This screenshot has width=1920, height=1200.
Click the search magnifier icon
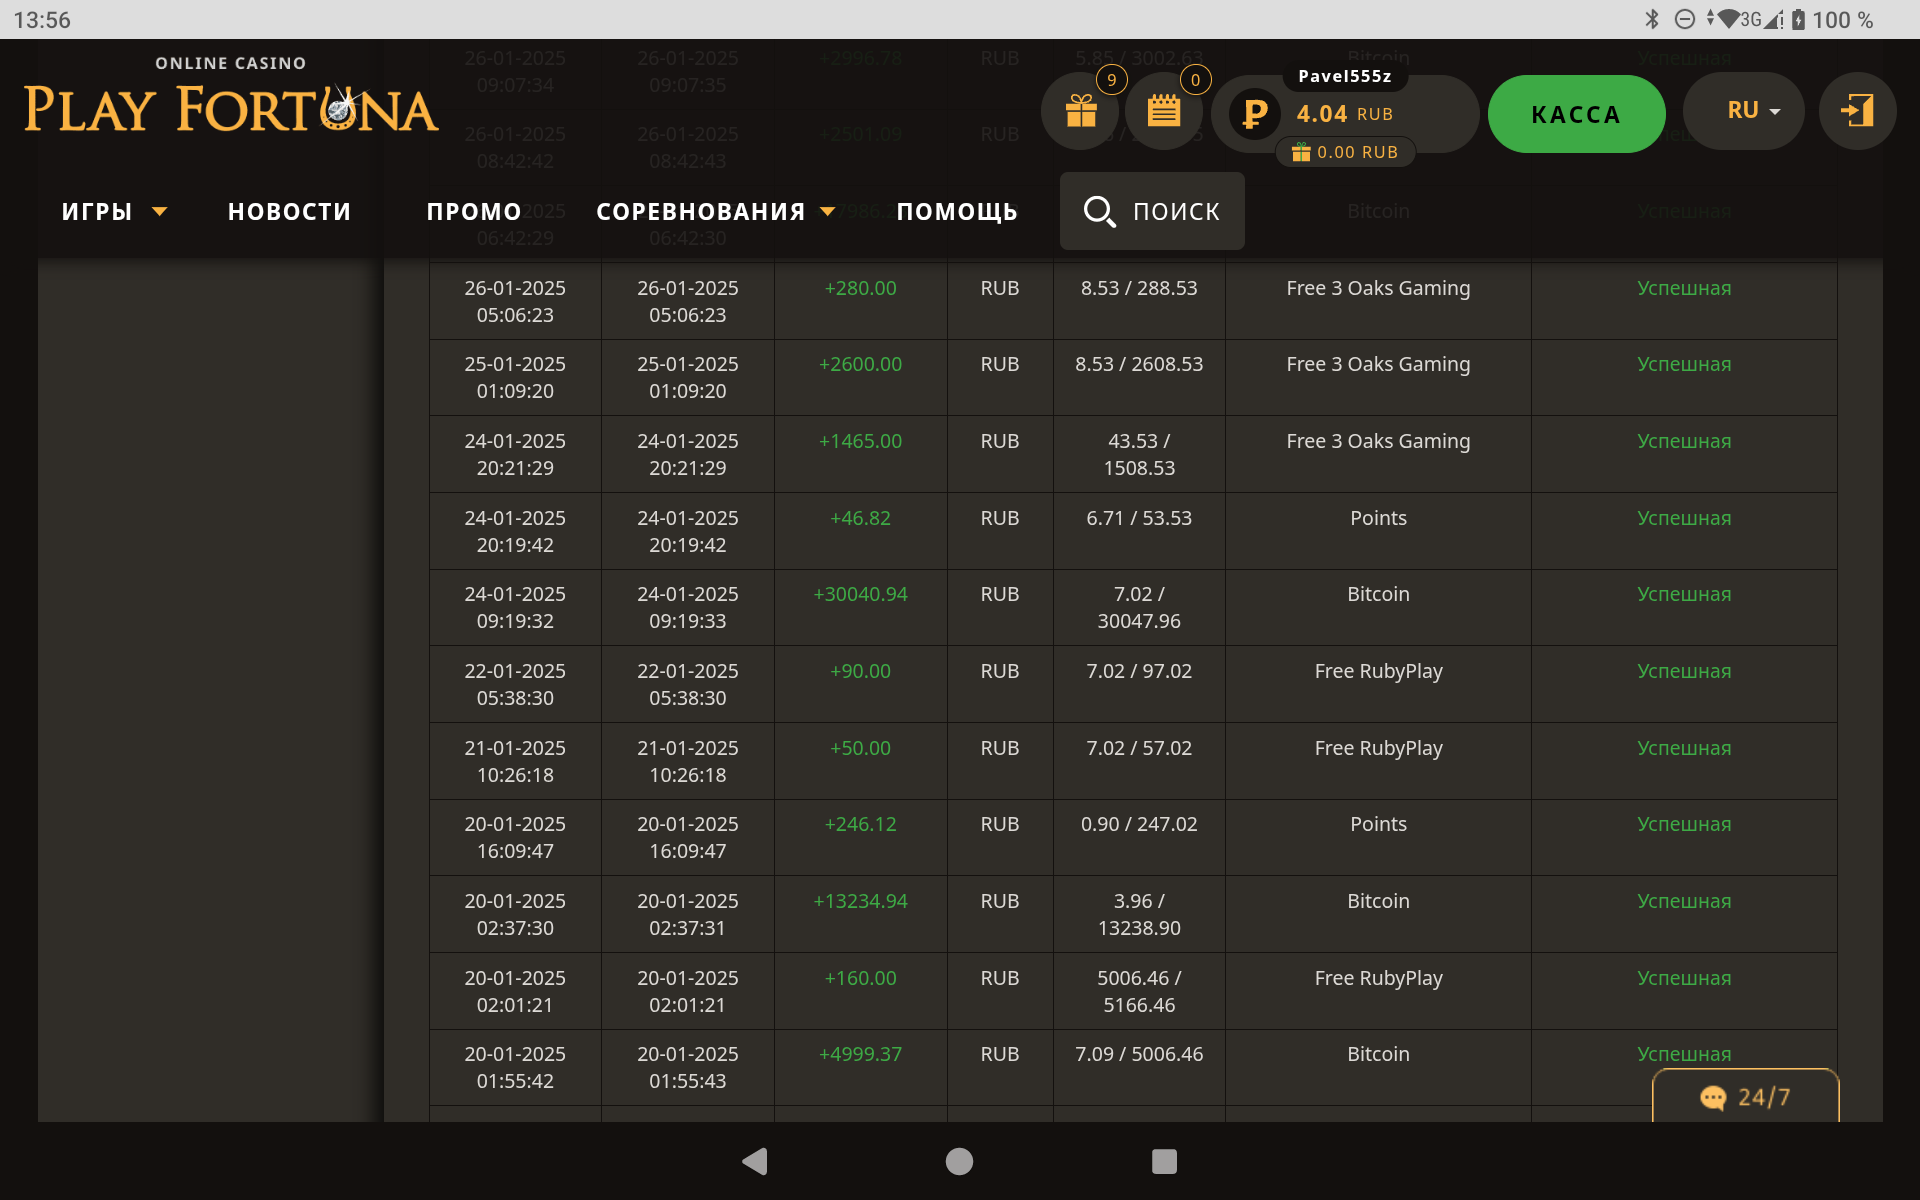pyautogui.click(x=1099, y=211)
